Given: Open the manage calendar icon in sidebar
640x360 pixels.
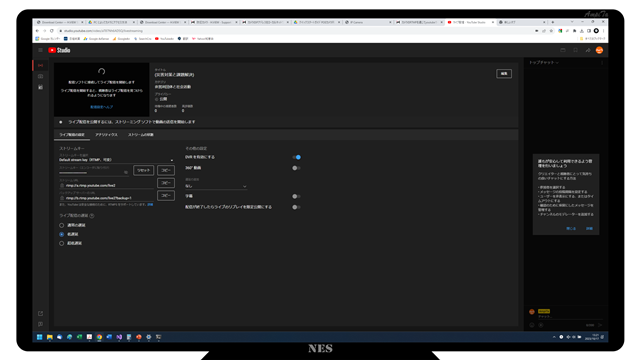Looking at the screenshot, I should pos(40,87).
